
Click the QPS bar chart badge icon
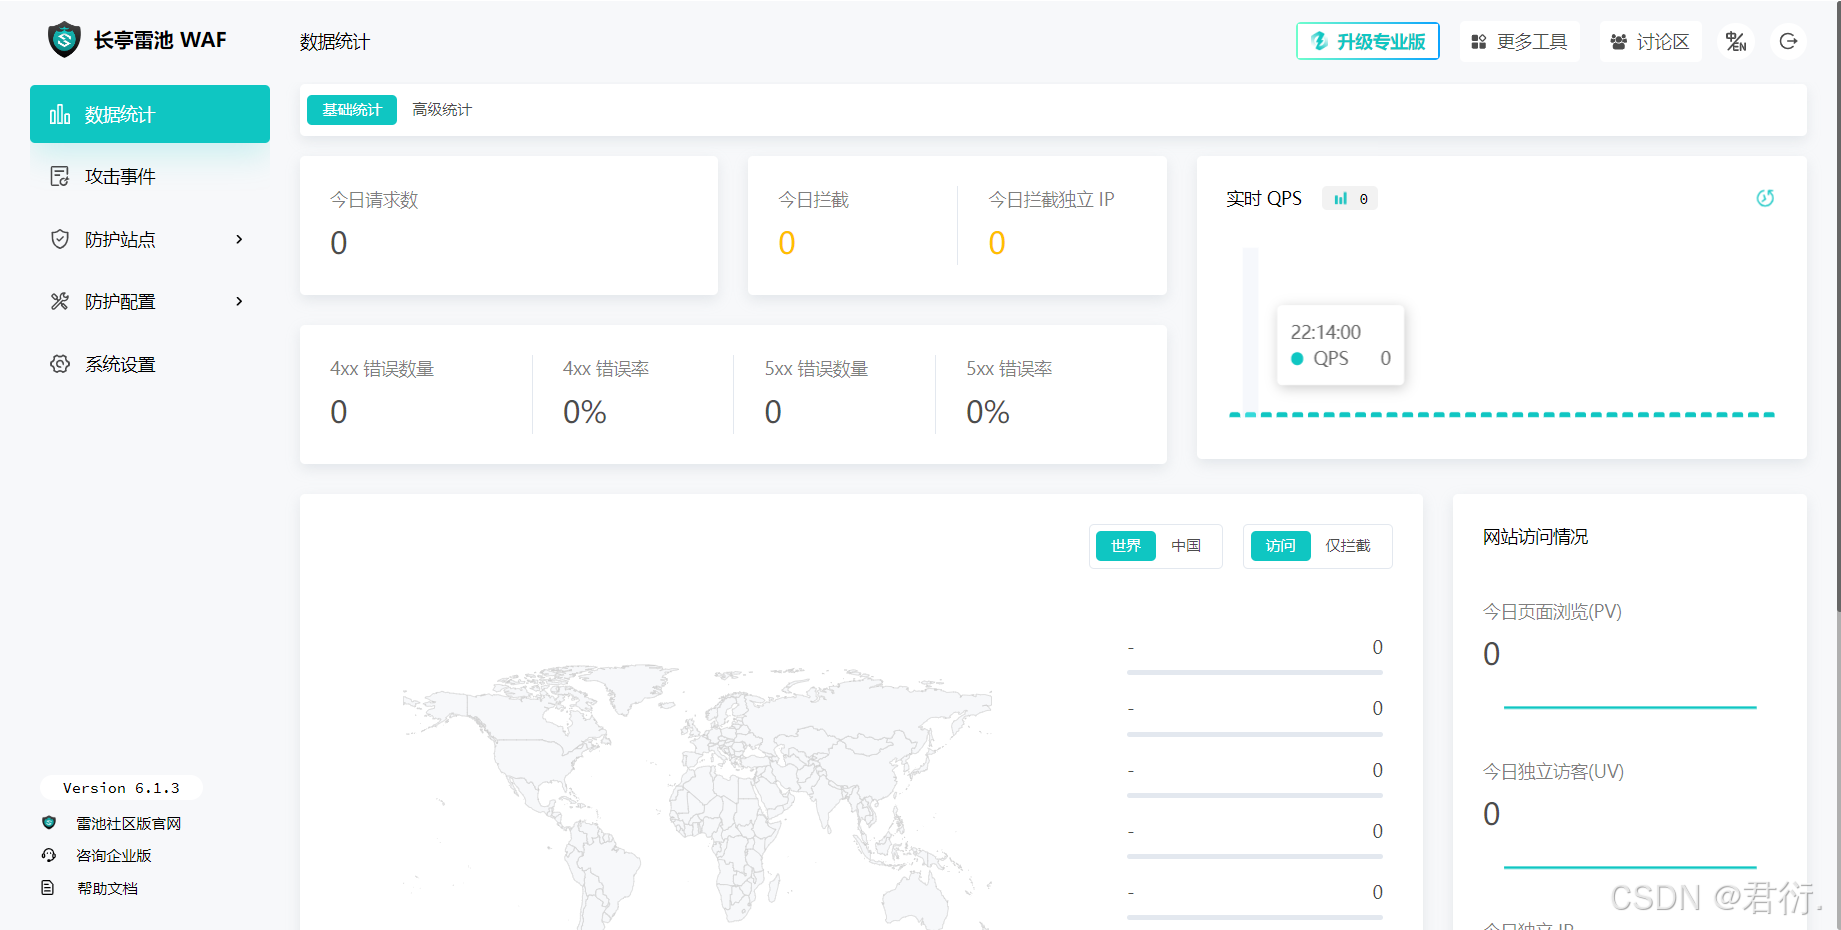(1340, 199)
